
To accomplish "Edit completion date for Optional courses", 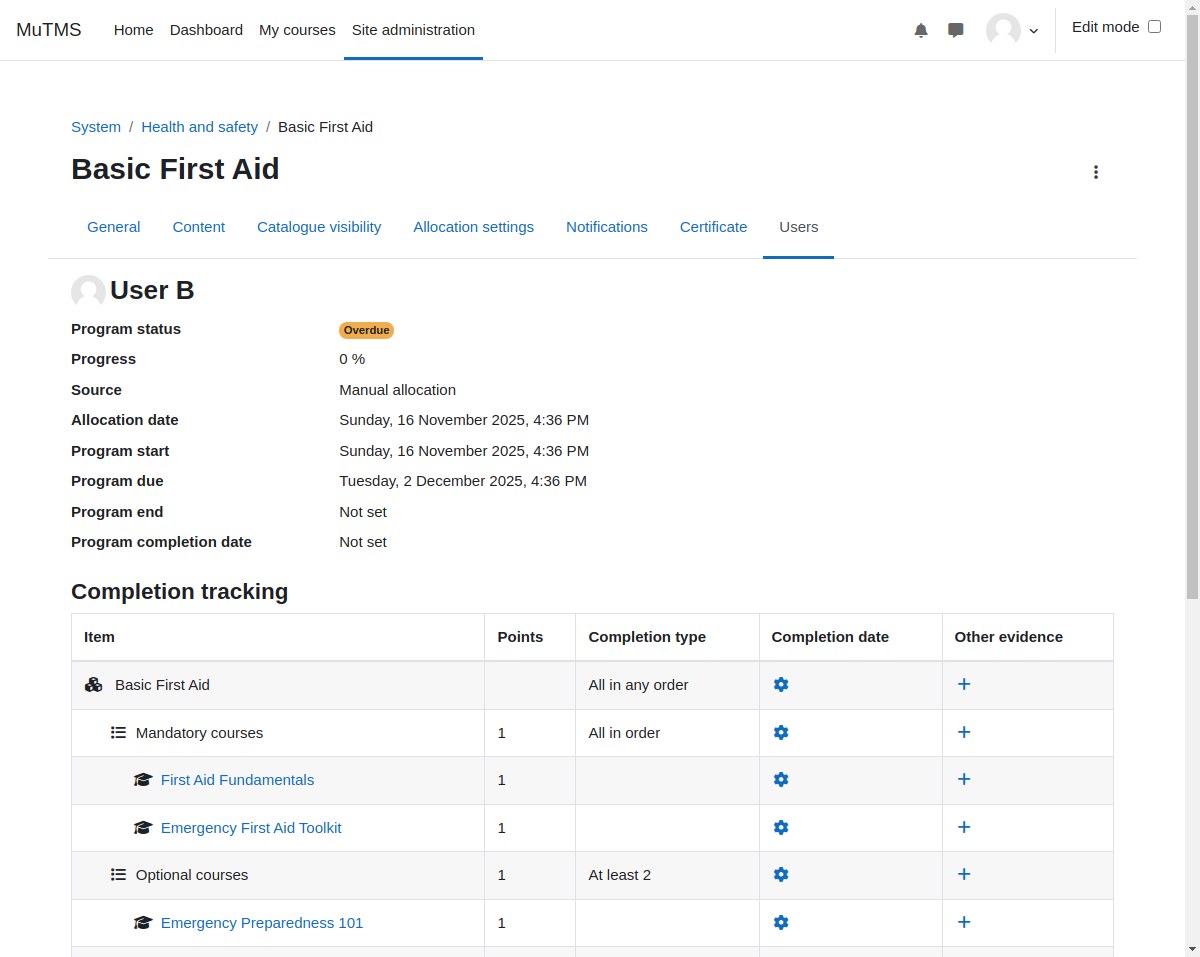I will (781, 875).
